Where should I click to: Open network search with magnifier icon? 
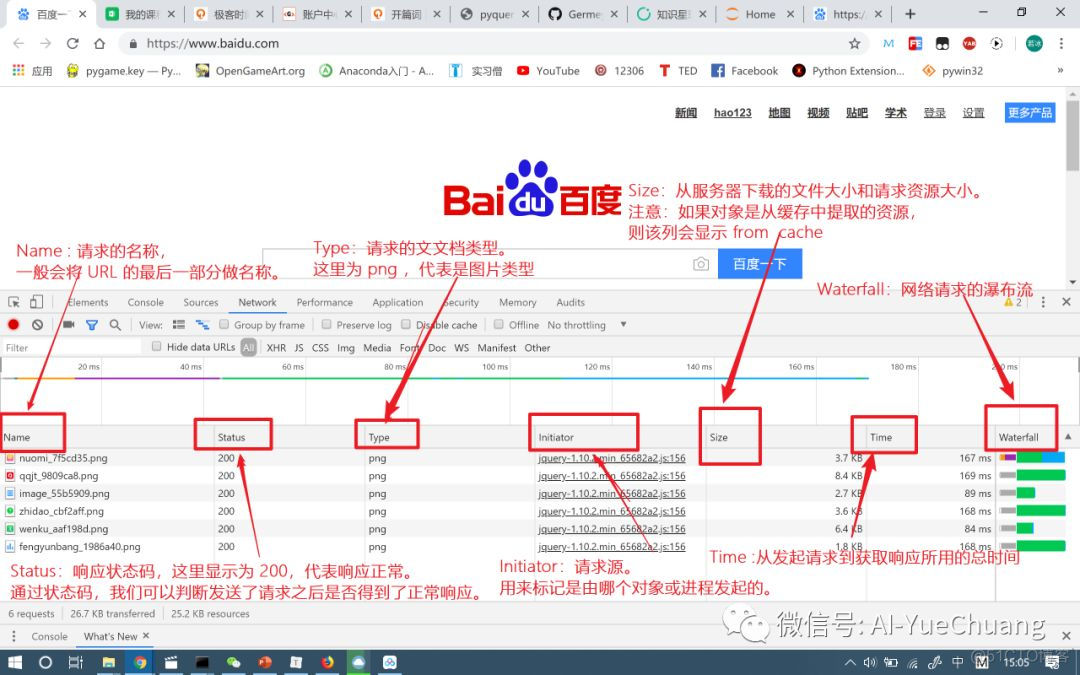[115, 324]
